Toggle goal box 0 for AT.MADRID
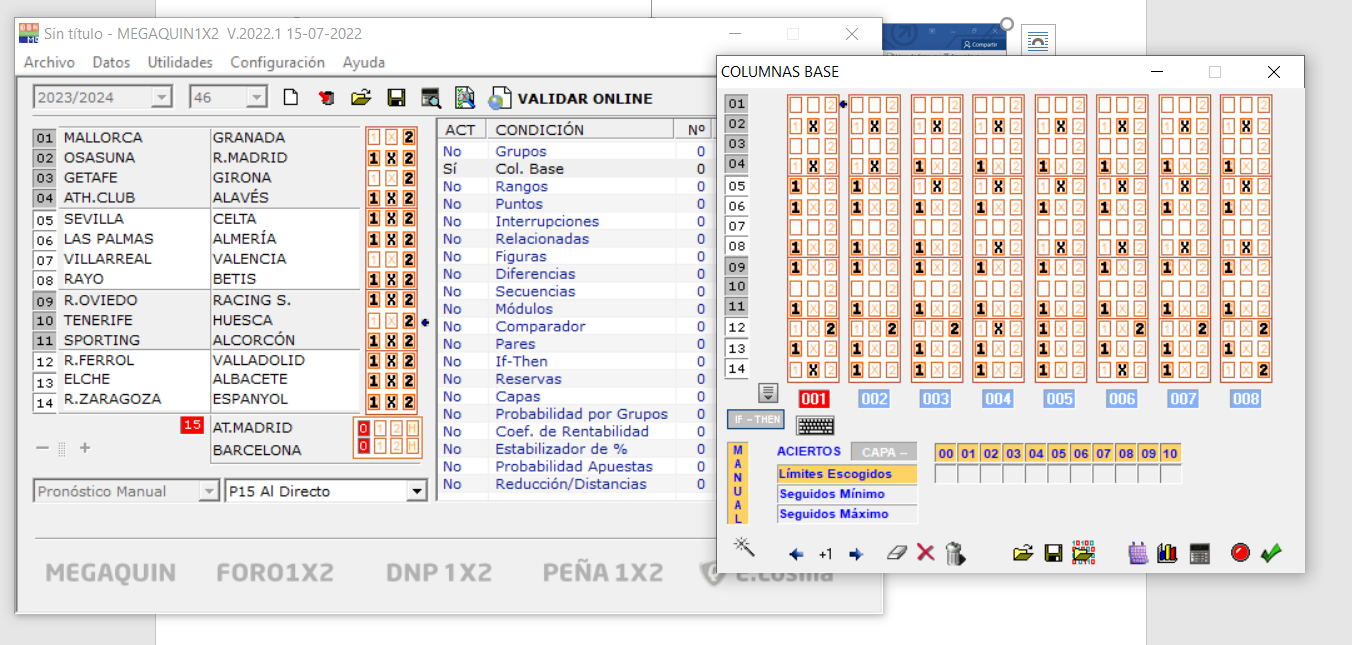 [x=364, y=428]
